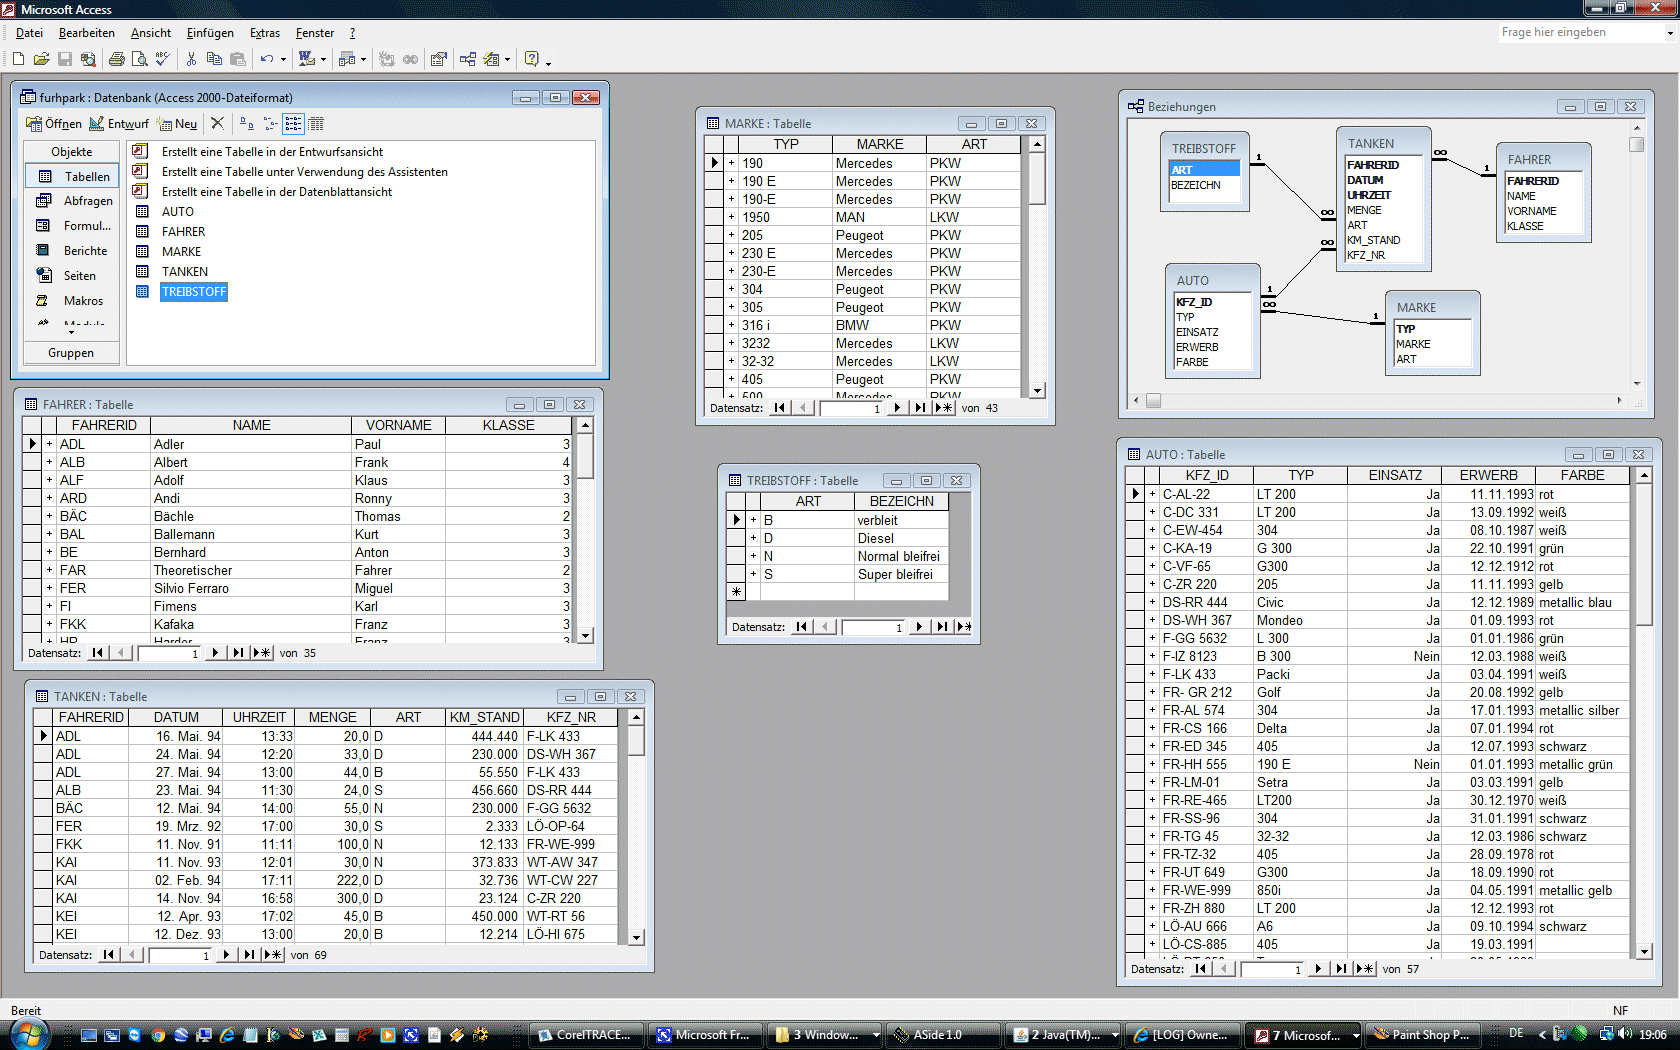Image resolution: width=1680 pixels, height=1050 pixels.
Task: Click record number field in FAHRER table
Action: [x=170, y=653]
